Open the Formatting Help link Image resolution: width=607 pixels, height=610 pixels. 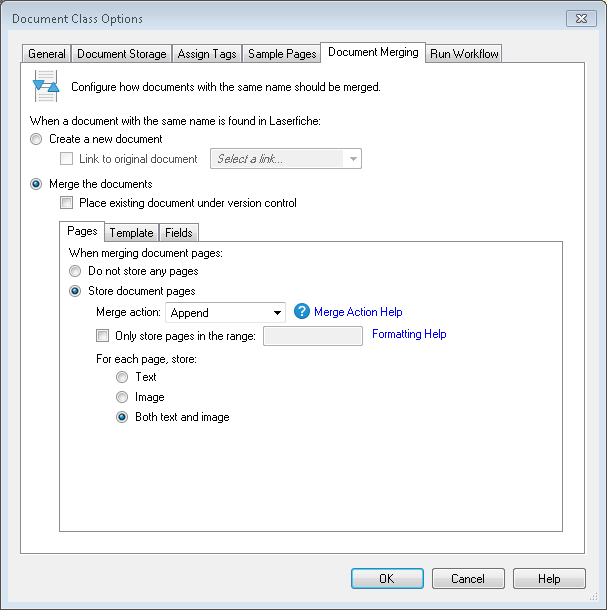tap(409, 334)
